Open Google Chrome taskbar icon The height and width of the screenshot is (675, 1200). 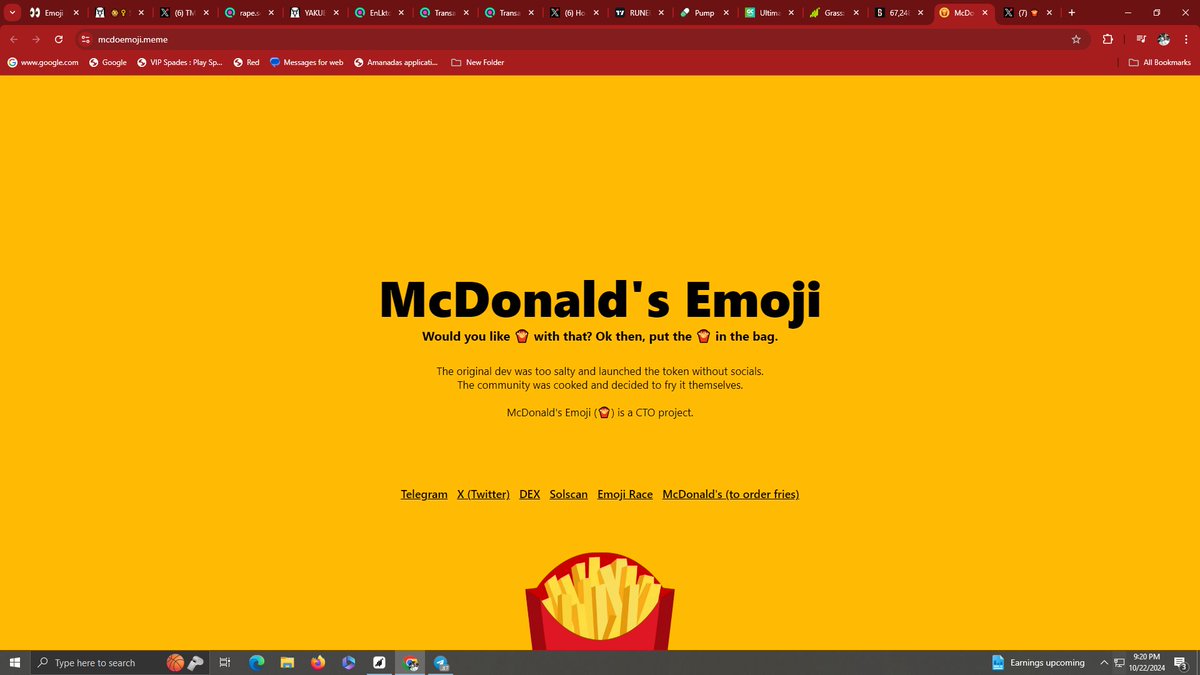click(410, 662)
